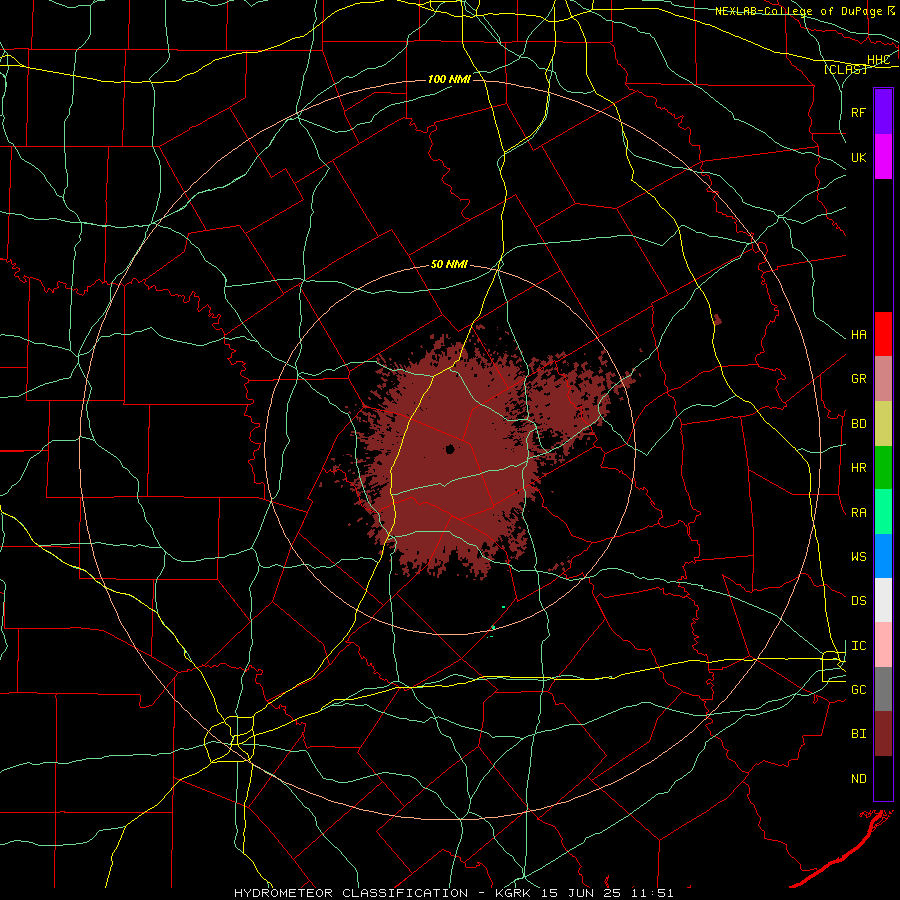Click the IC legend label

[x=858, y=646]
